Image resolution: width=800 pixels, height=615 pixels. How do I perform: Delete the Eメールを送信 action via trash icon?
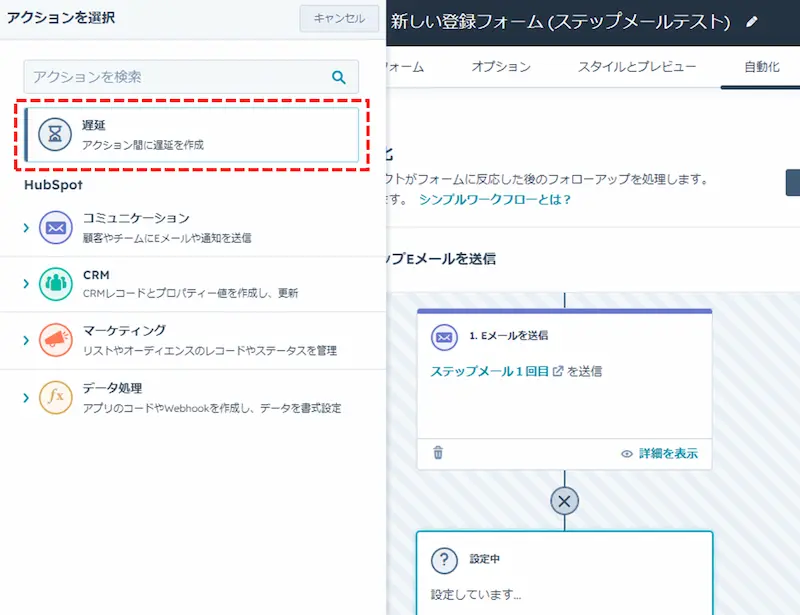(438, 452)
